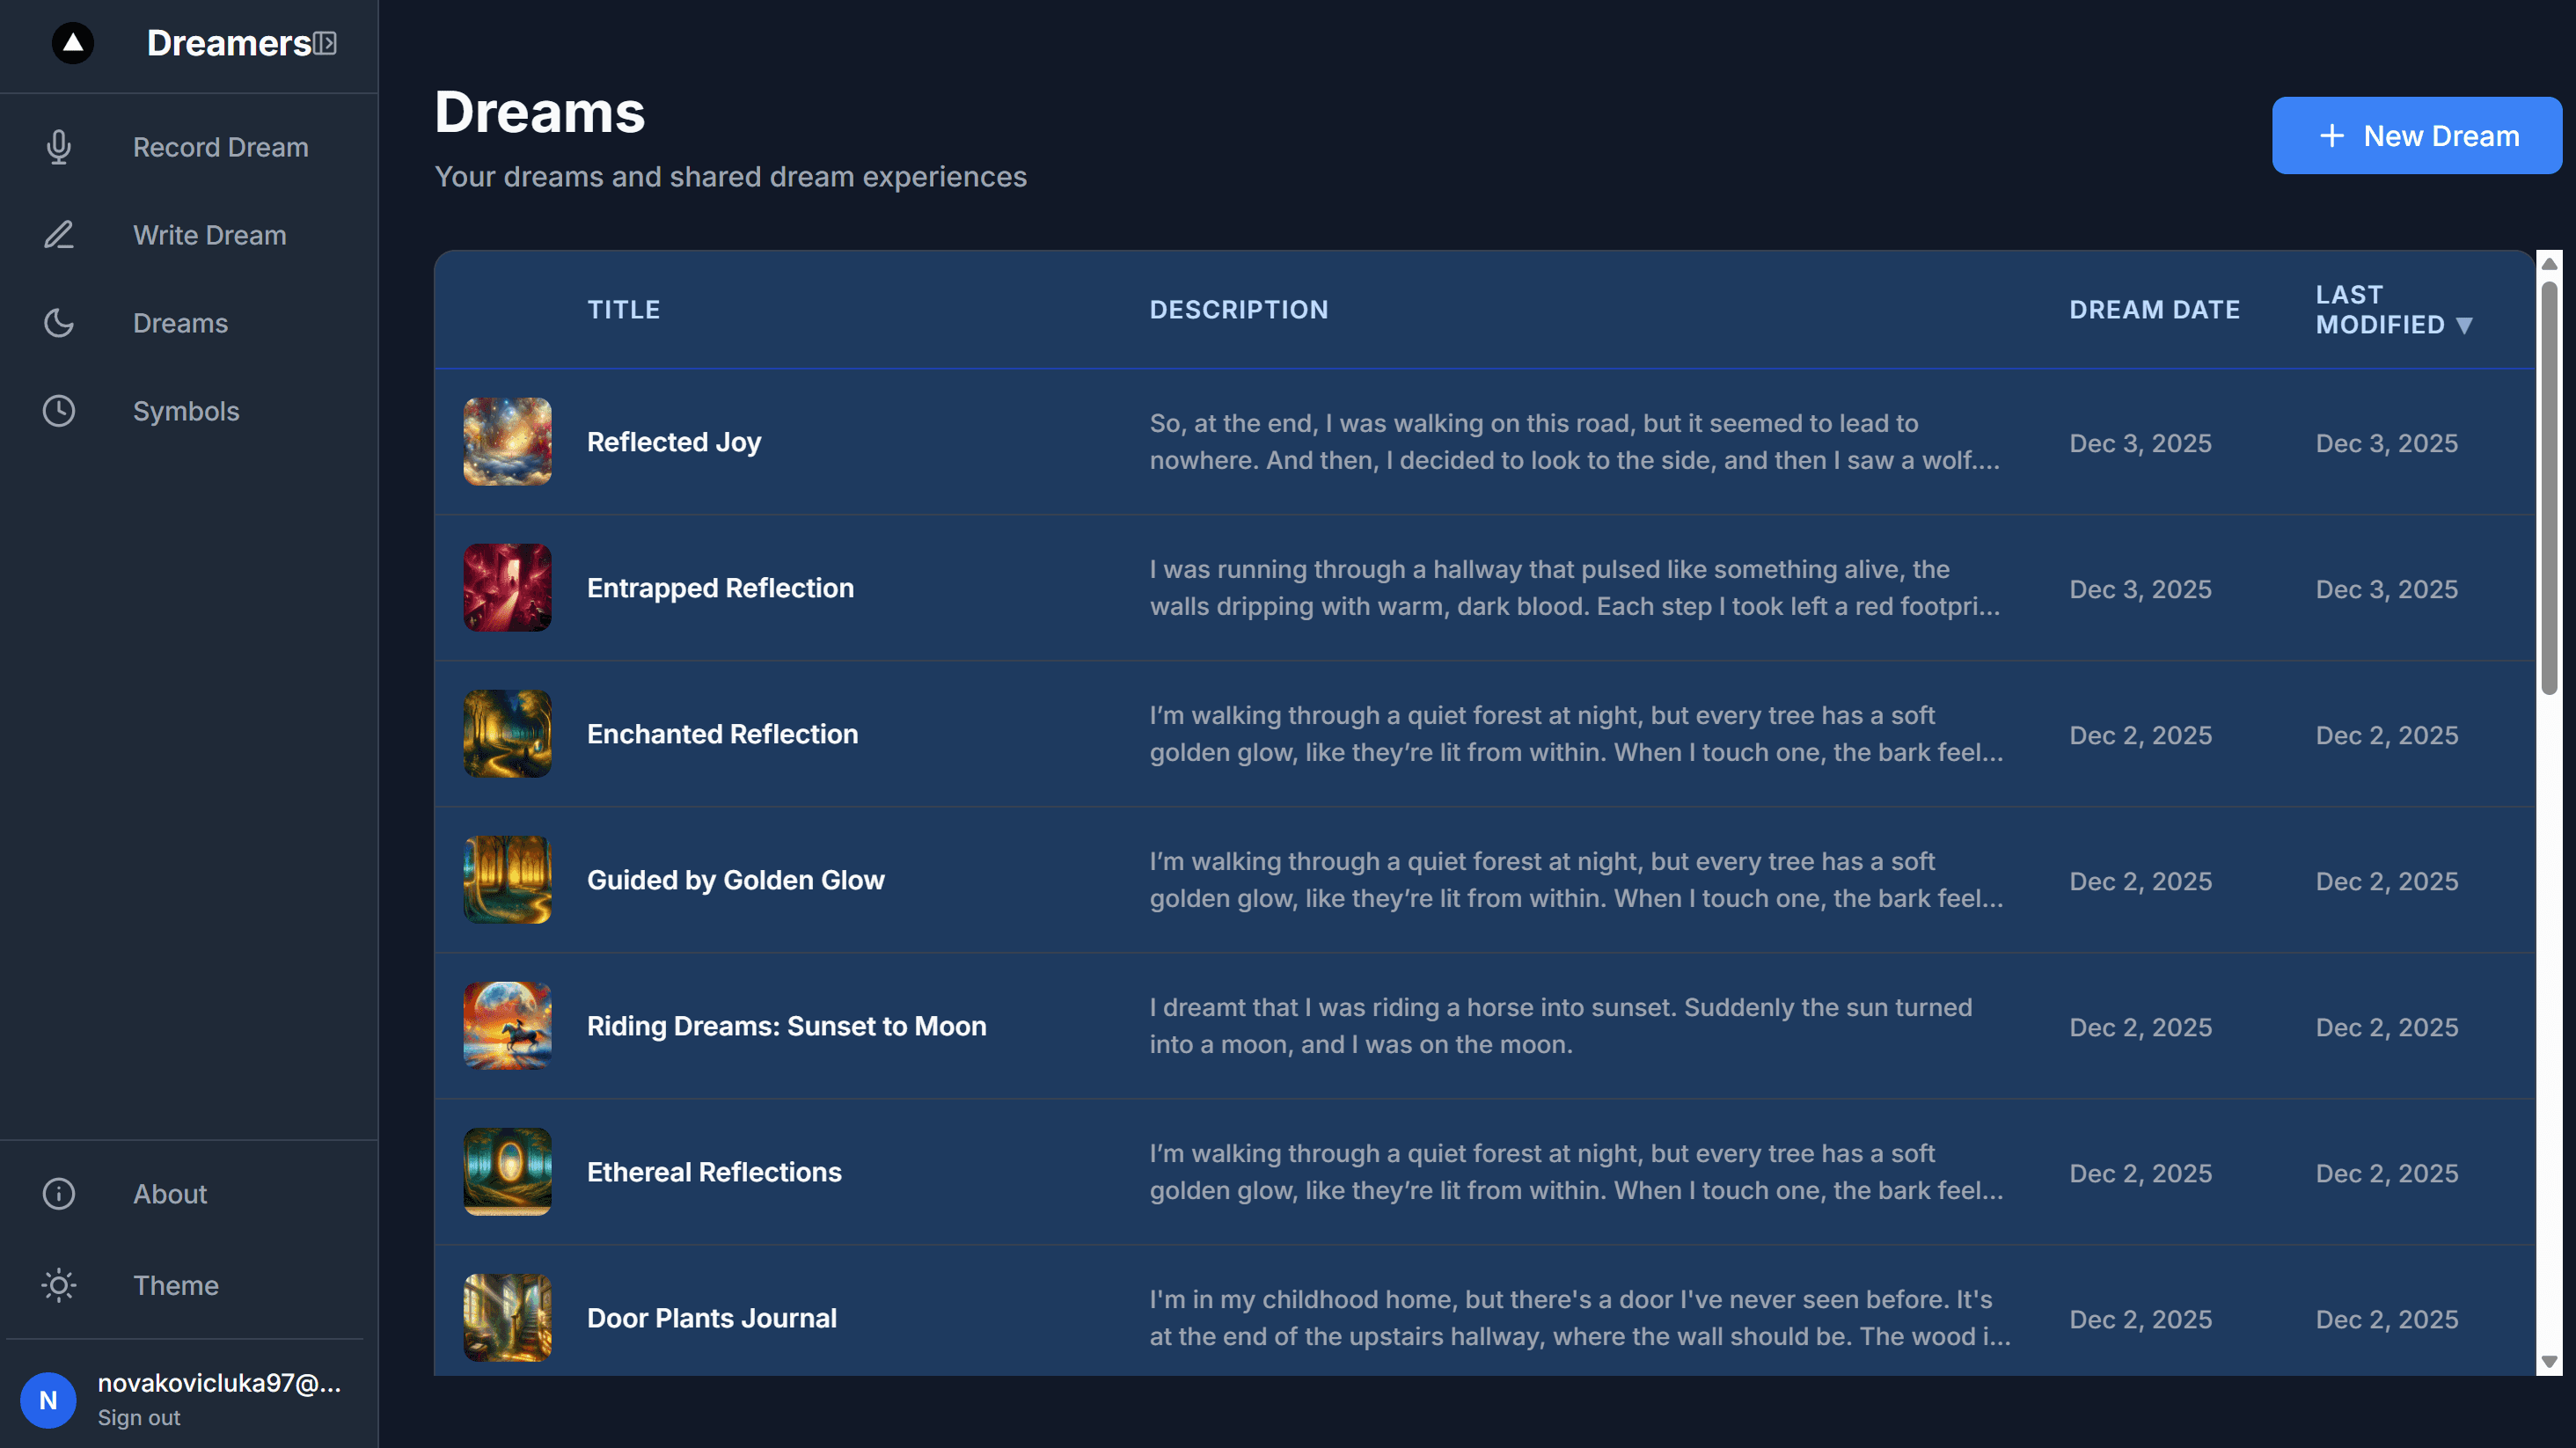2576x1448 pixels.
Task: Collapse the sidebar with the panel icon
Action: pyautogui.click(x=325, y=42)
